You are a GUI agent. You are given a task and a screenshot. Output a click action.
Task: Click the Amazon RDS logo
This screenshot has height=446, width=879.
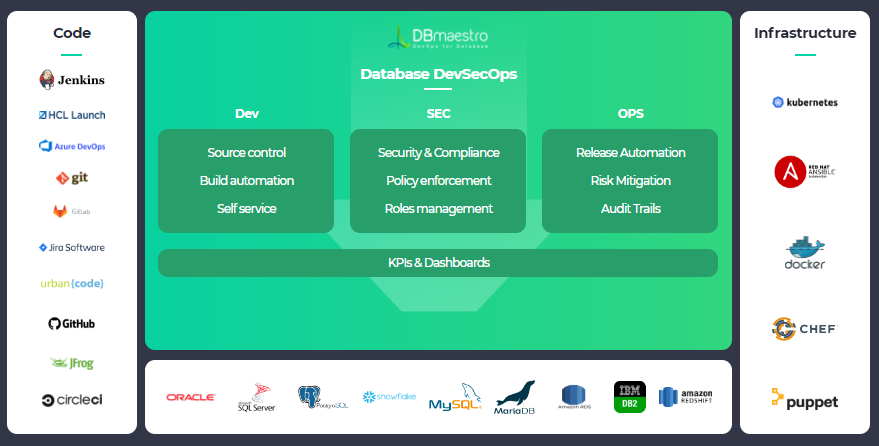coord(573,397)
